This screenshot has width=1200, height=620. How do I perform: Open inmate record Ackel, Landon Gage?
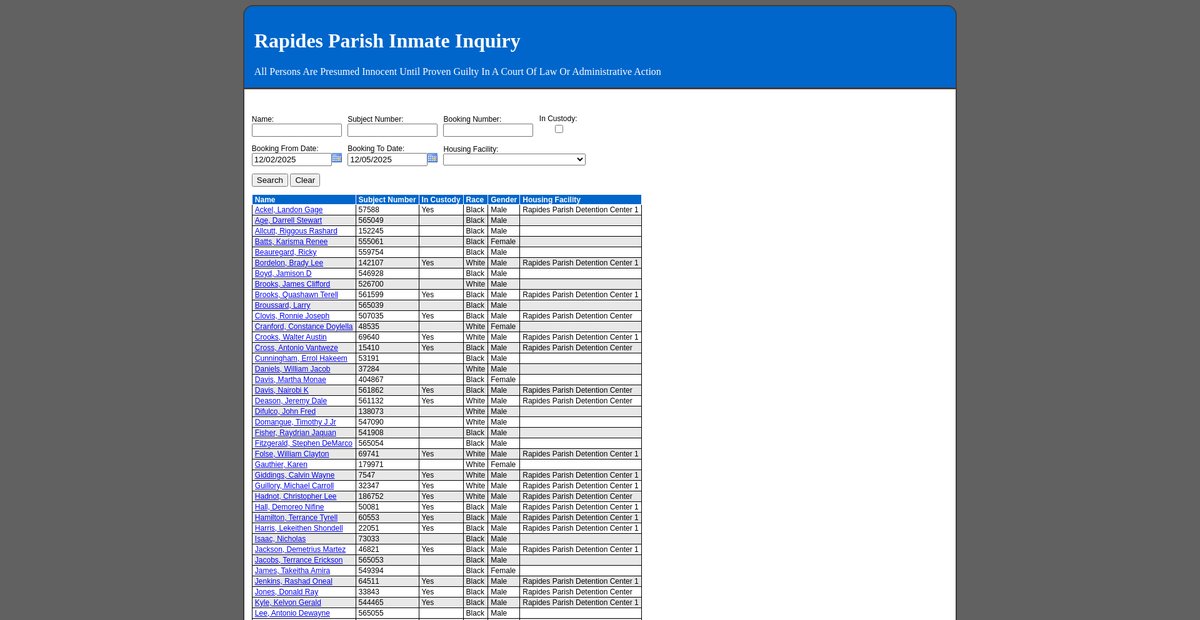pos(289,210)
